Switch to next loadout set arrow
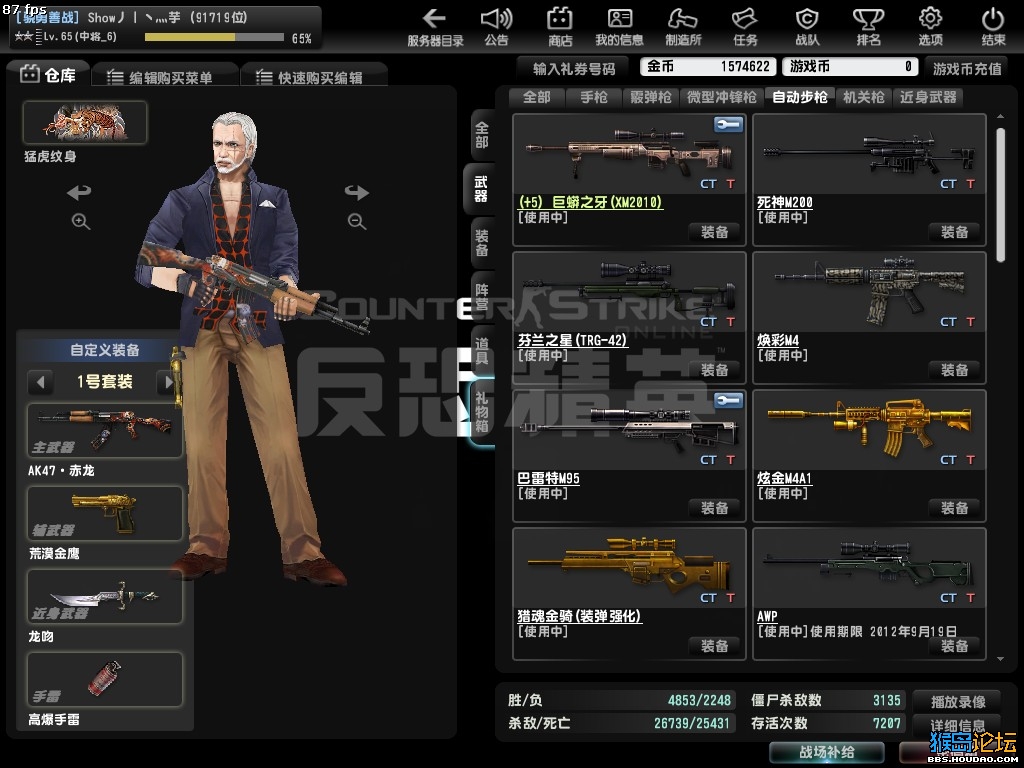 [x=168, y=381]
